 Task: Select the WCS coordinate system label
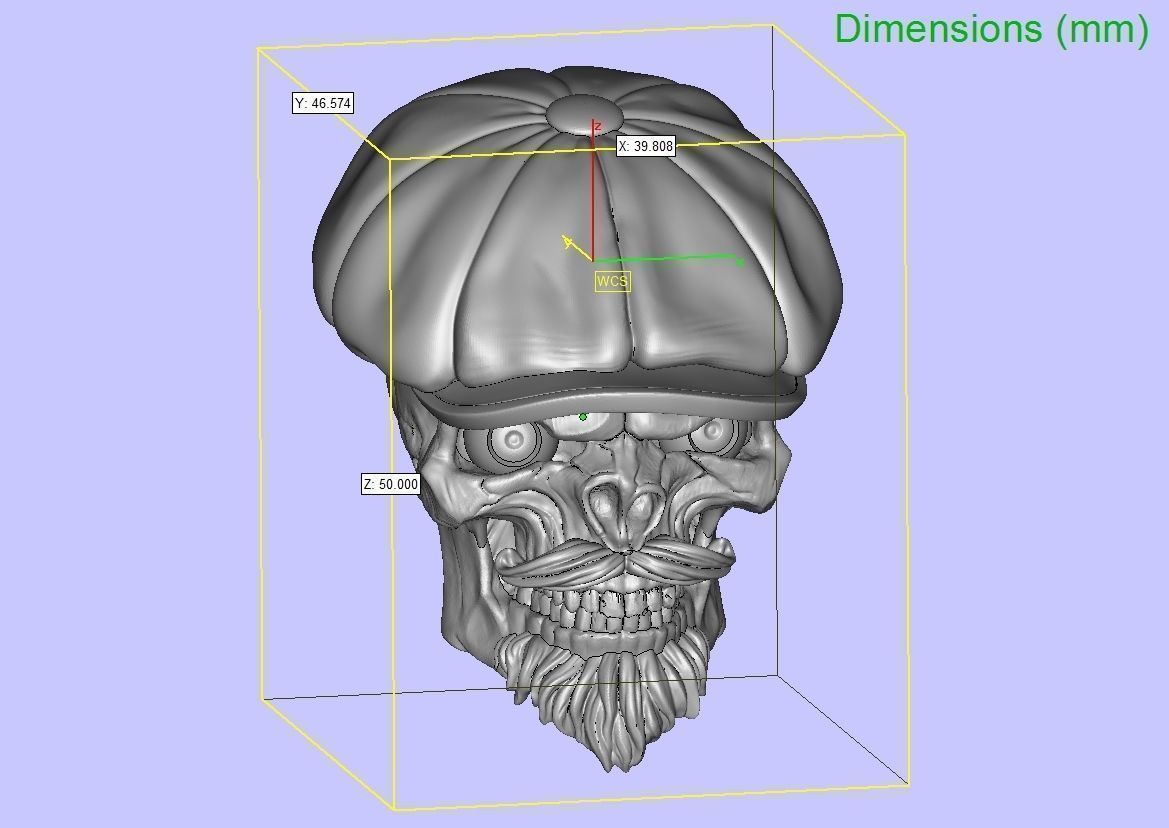tap(612, 282)
